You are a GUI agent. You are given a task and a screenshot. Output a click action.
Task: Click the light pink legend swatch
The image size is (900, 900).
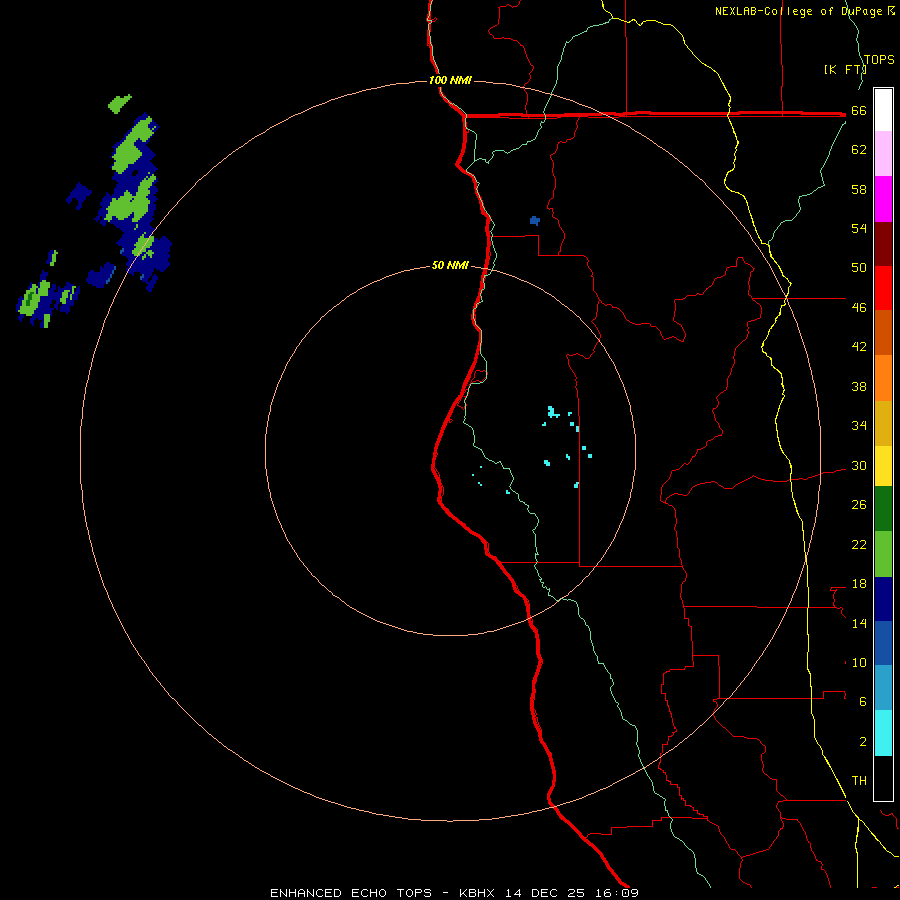[x=883, y=153]
